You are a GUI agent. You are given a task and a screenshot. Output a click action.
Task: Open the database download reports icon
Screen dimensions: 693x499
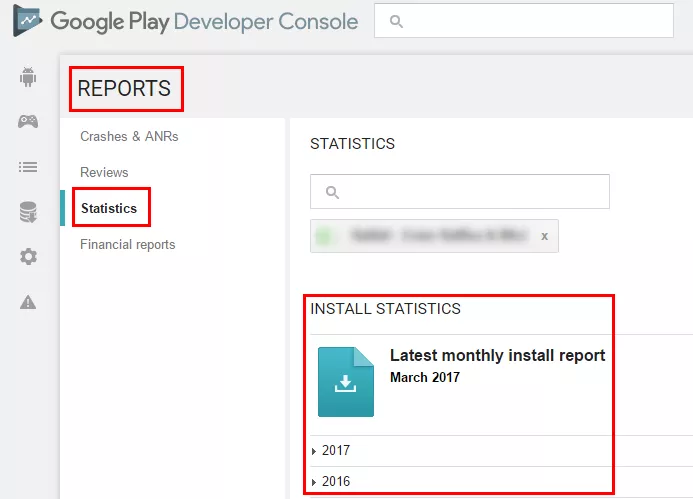tap(28, 212)
